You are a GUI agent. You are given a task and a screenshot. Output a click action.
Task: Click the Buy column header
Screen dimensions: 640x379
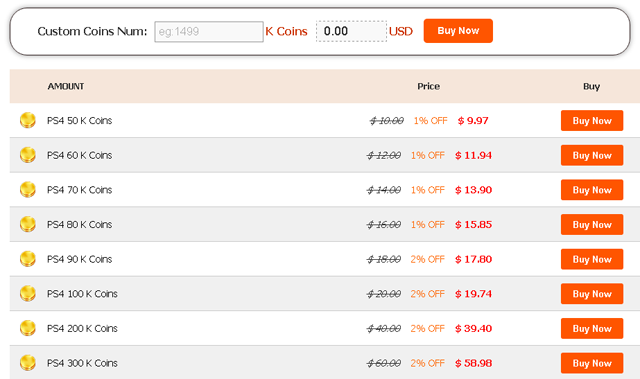[x=591, y=87]
